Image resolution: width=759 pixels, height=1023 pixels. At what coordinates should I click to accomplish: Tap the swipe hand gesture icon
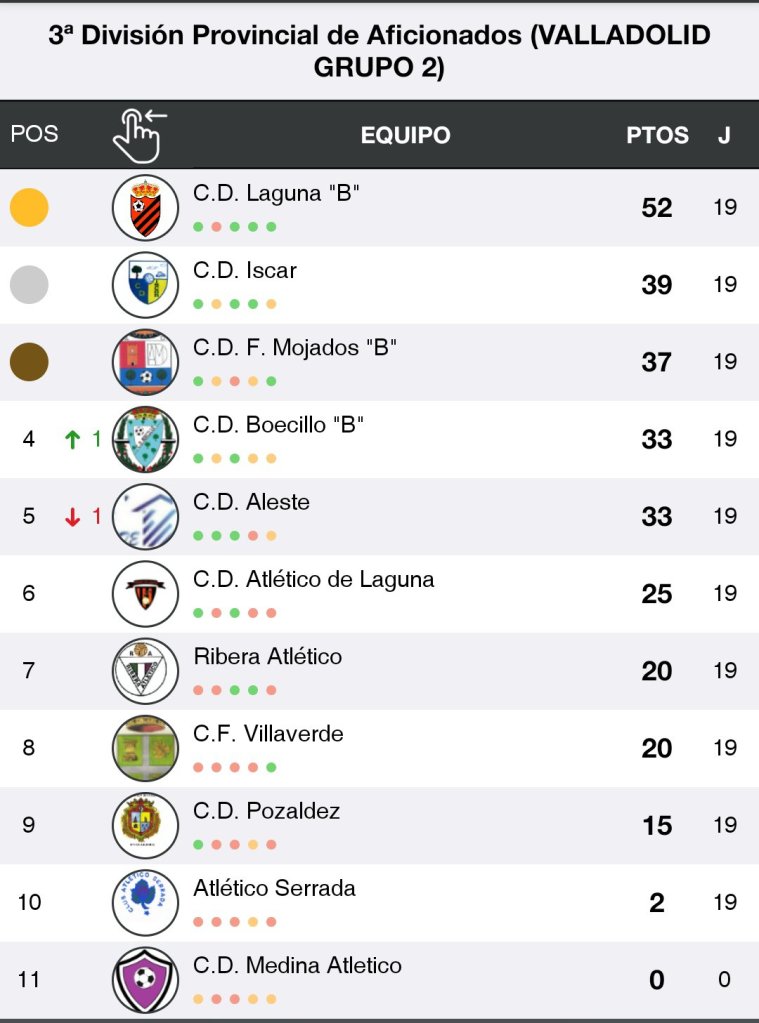point(139,135)
